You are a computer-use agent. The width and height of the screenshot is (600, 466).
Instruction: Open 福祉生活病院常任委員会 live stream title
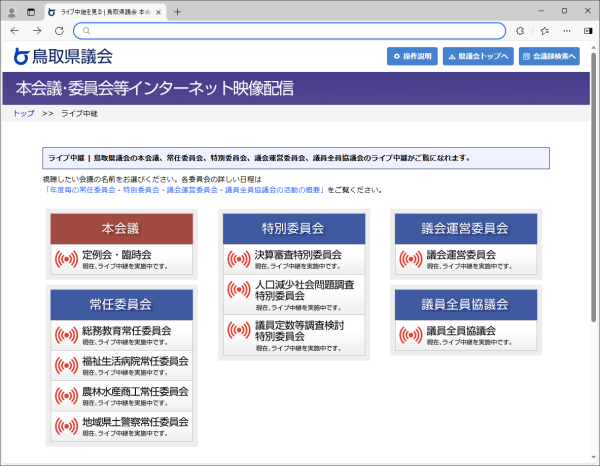click(135, 361)
